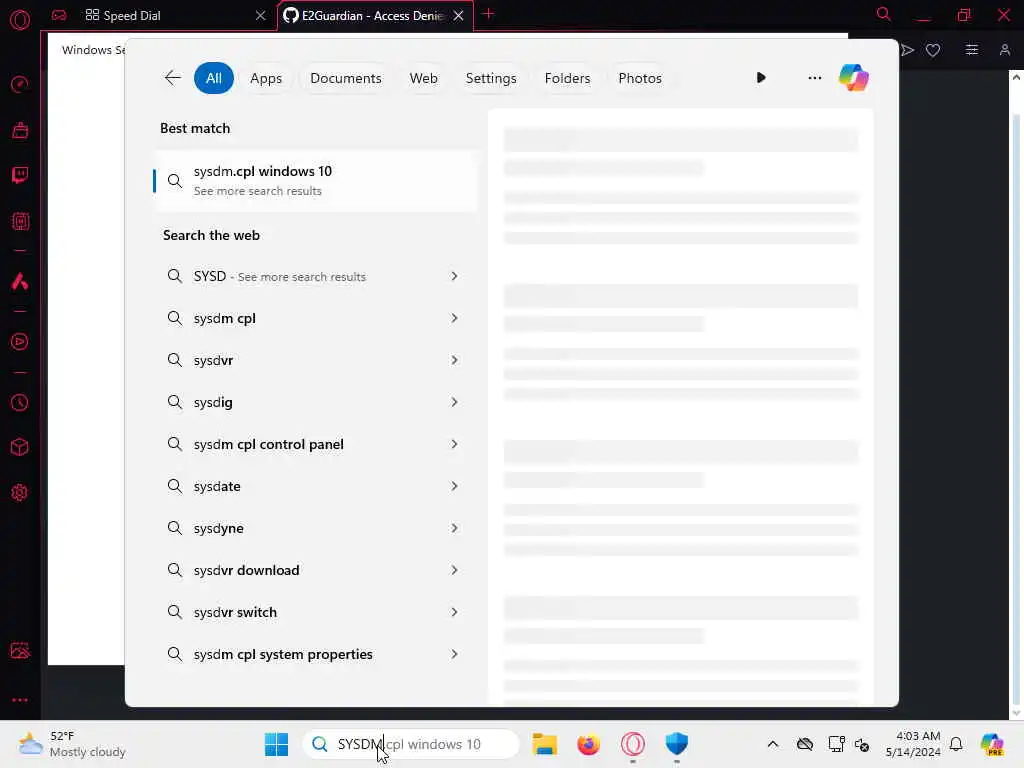Select the Folders search filter
This screenshot has width=1024, height=768.
(x=568, y=78)
